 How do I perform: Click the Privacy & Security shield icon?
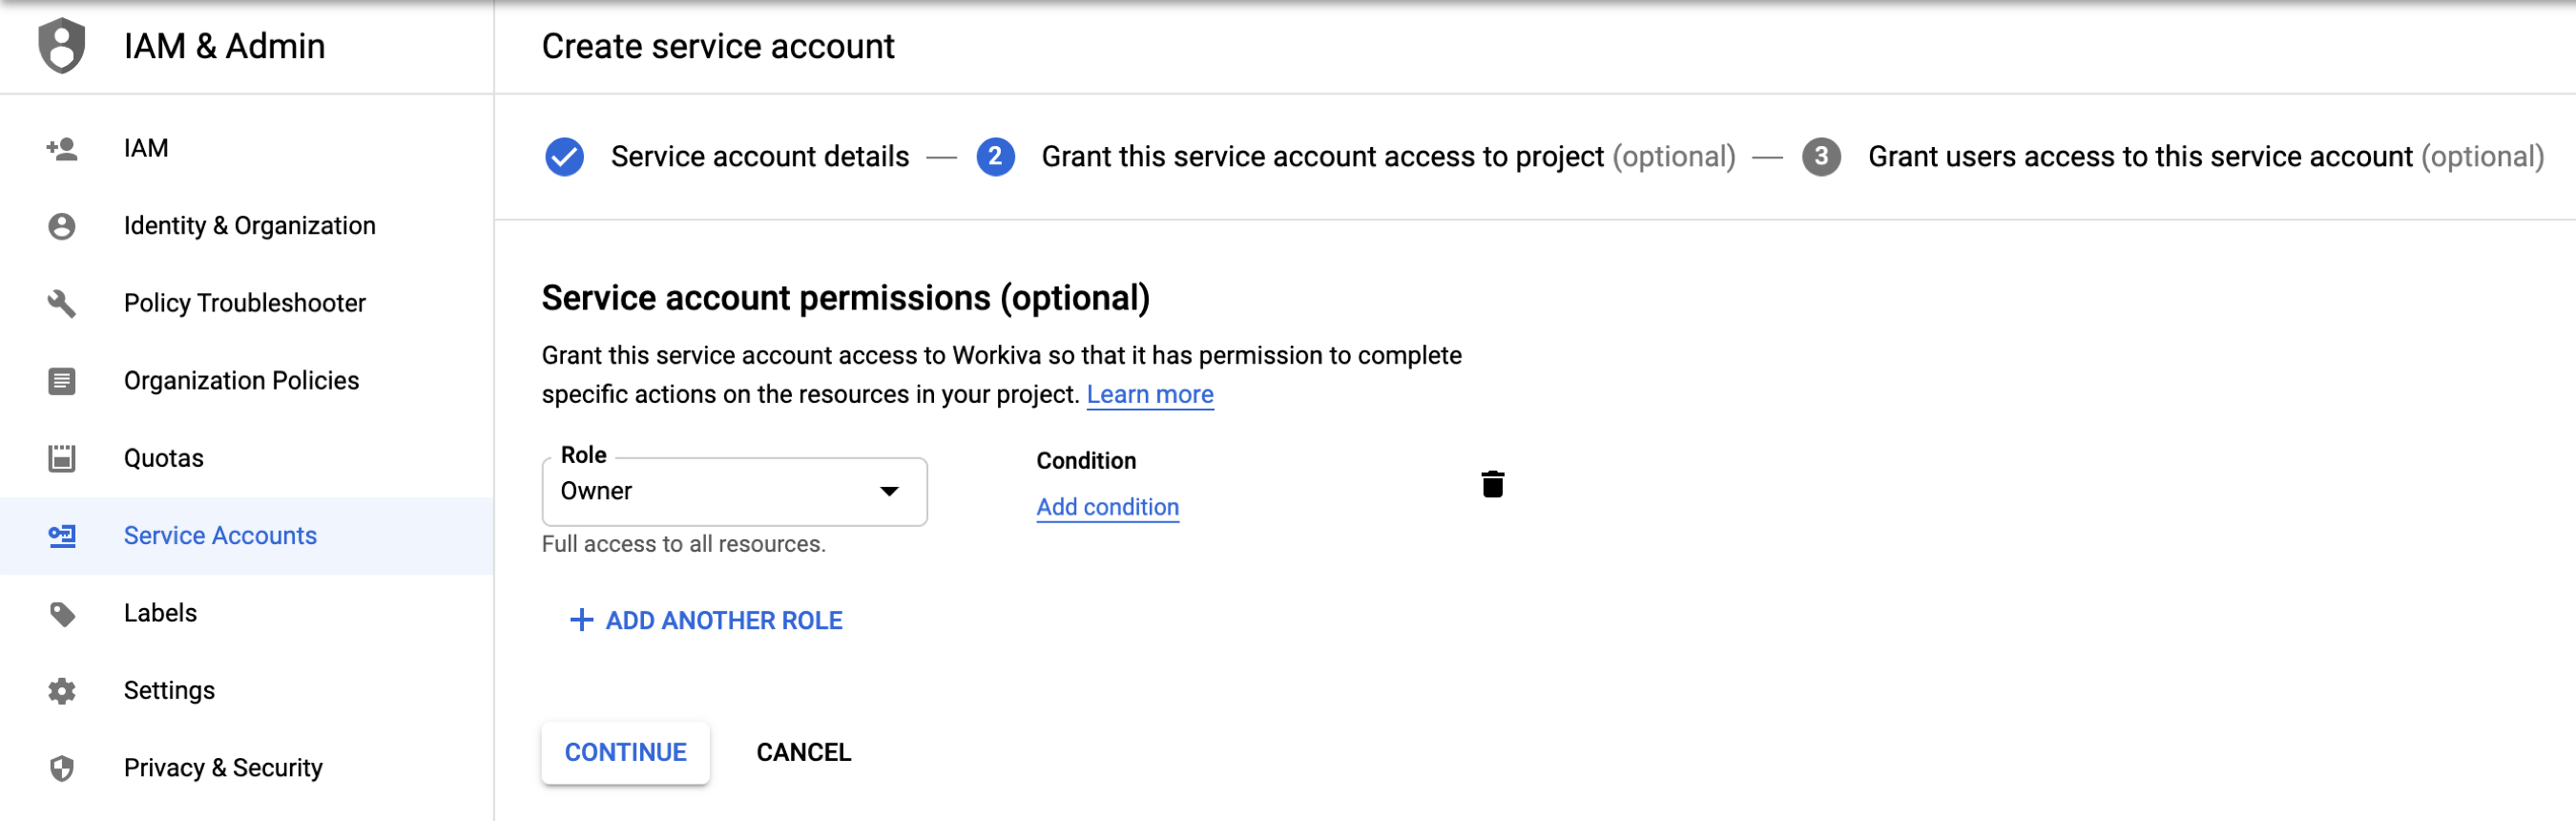[x=62, y=768]
